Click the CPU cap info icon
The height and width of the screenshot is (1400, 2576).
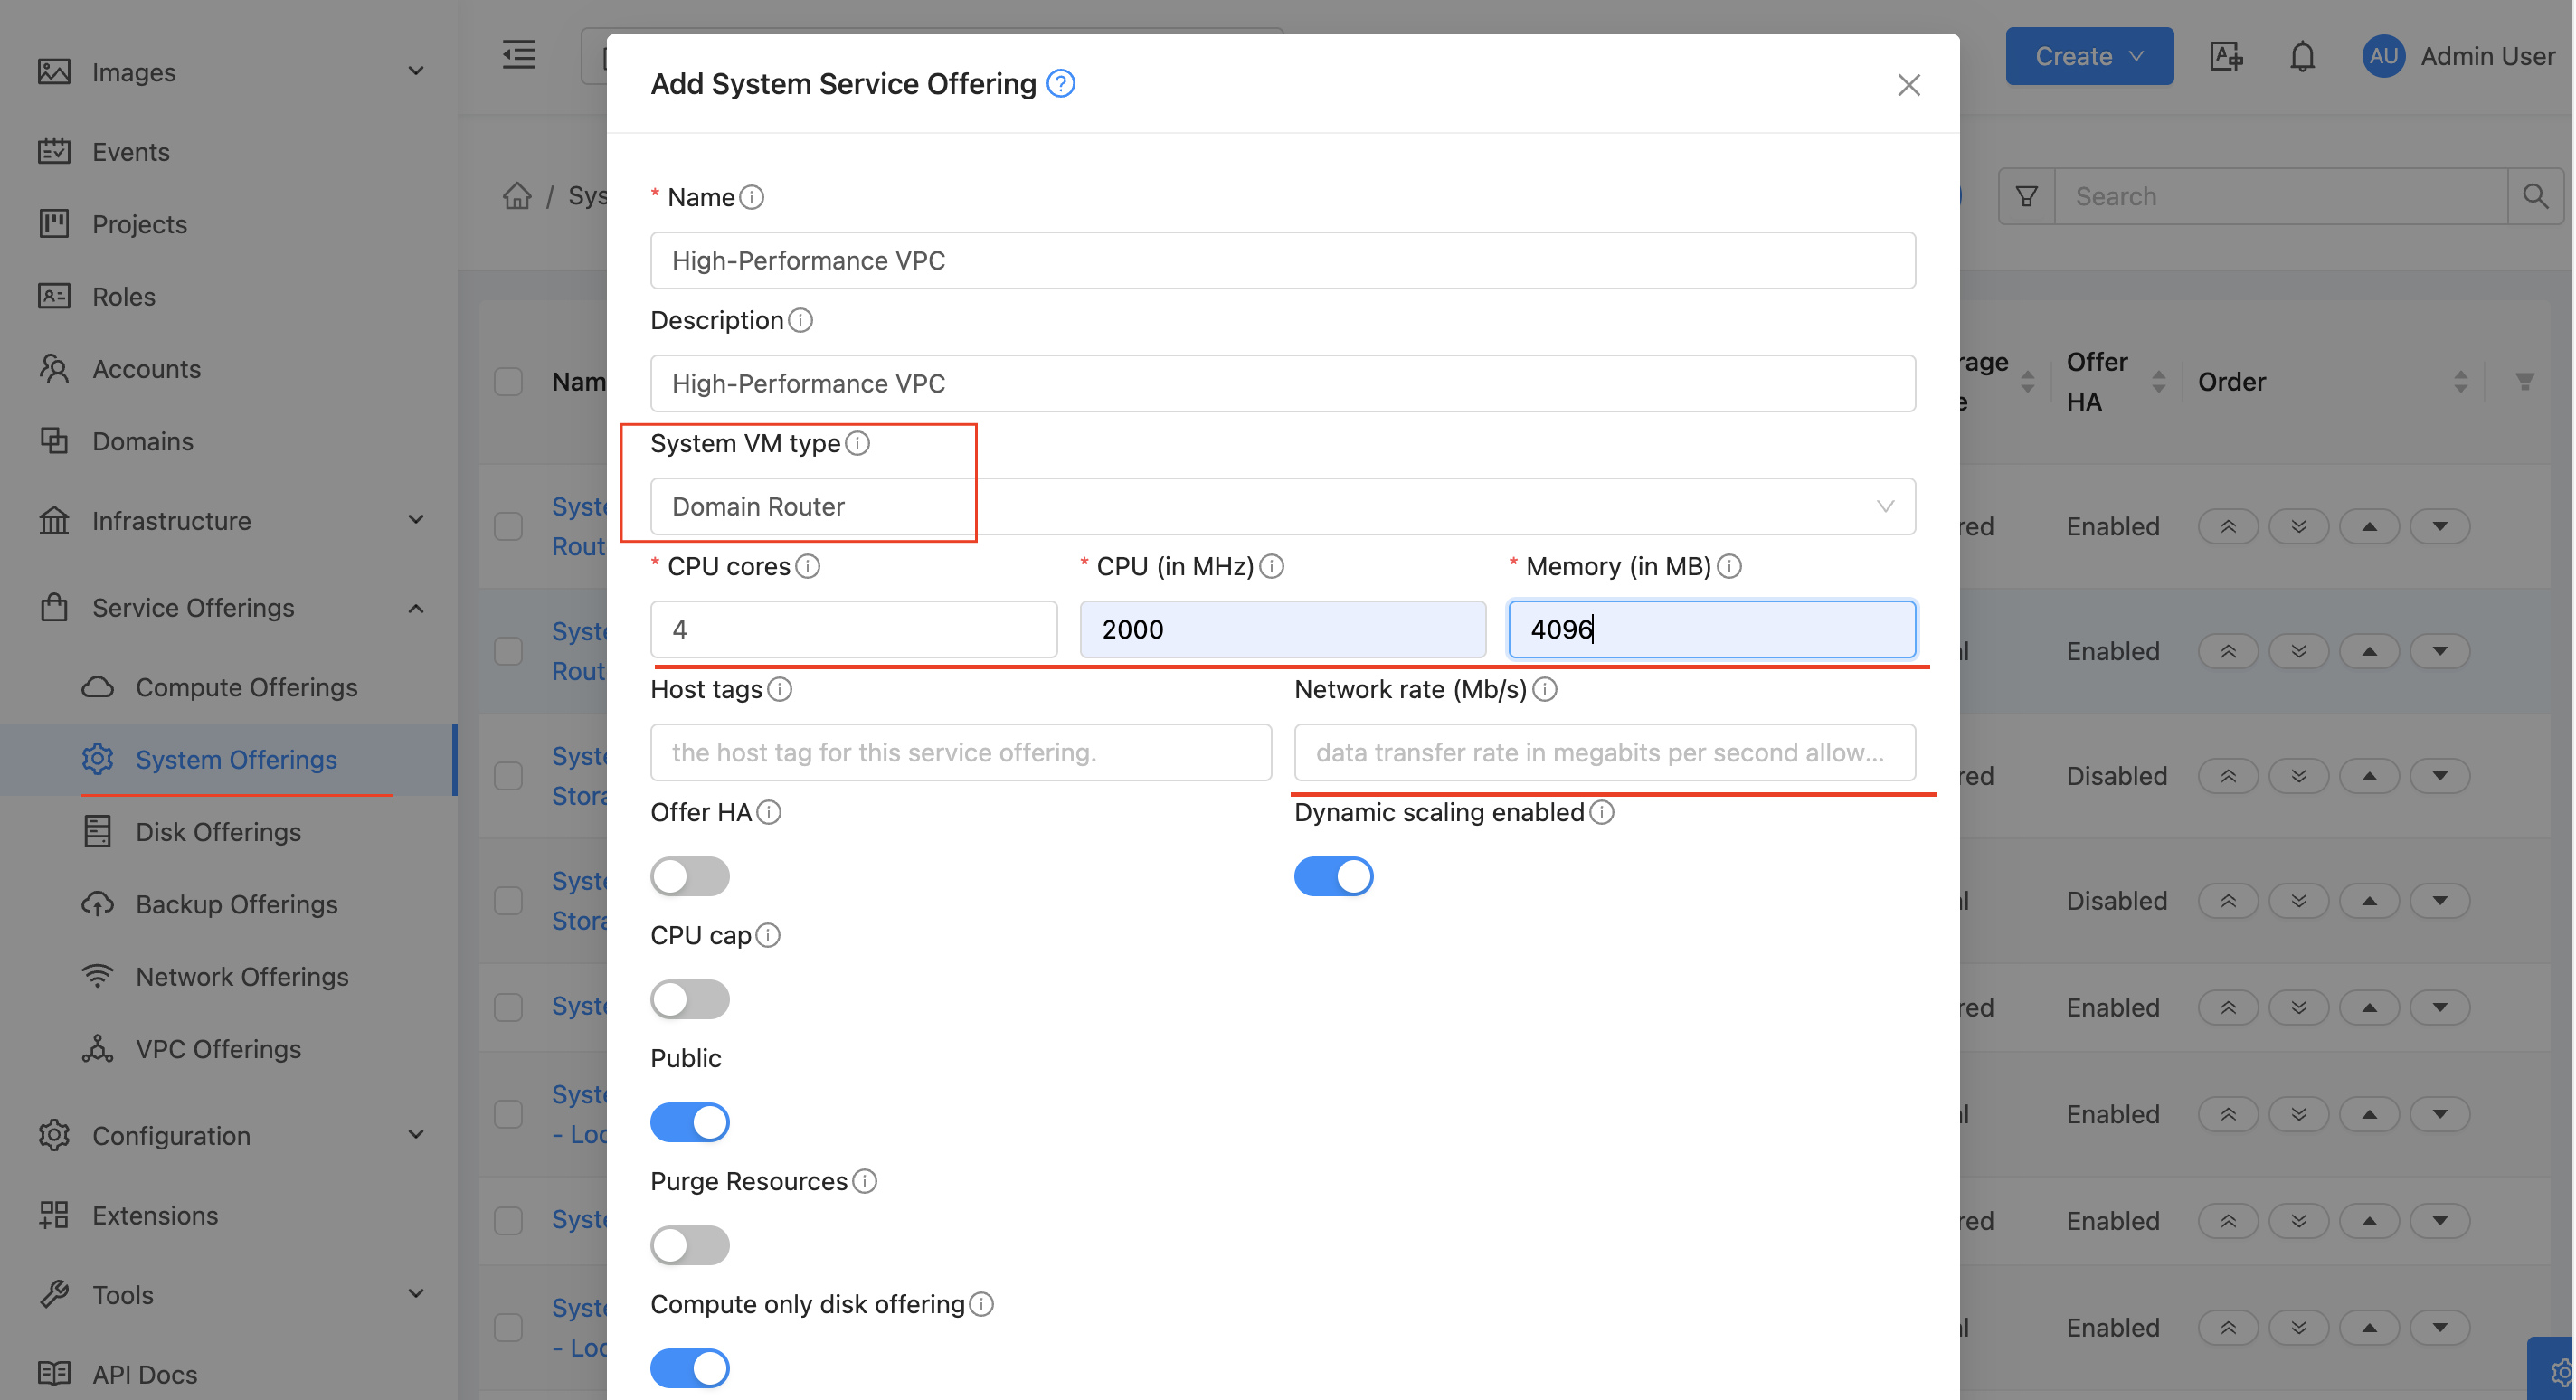tap(767, 935)
